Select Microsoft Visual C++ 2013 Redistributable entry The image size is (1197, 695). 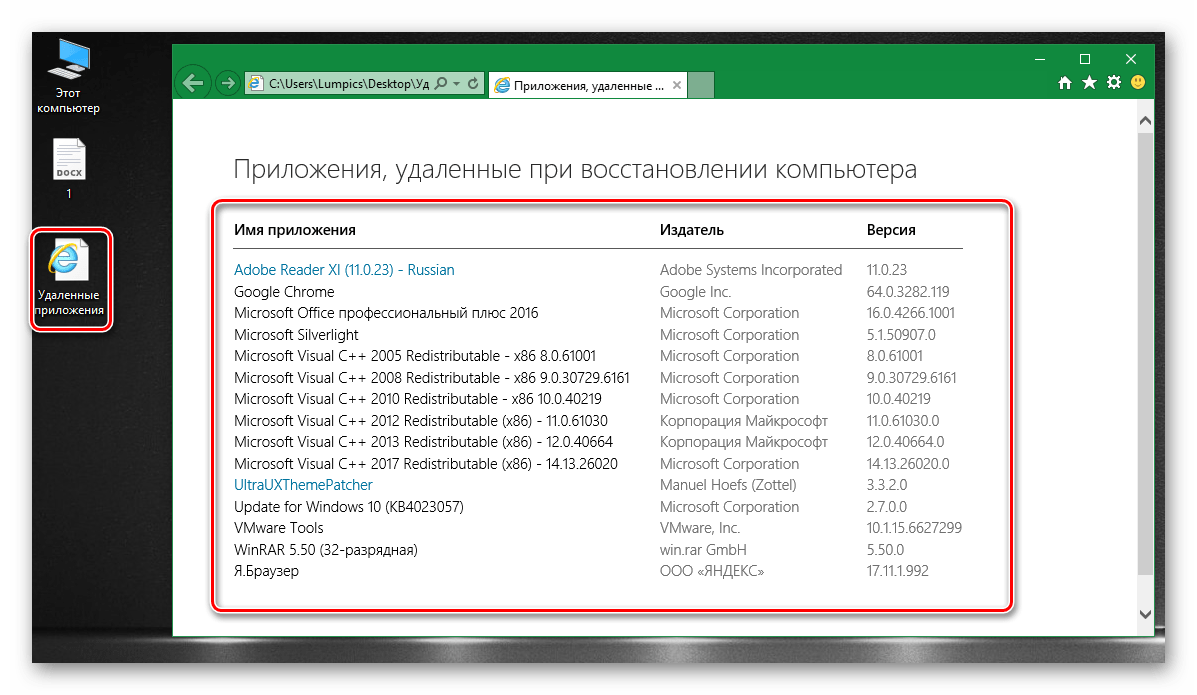point(424,442)
